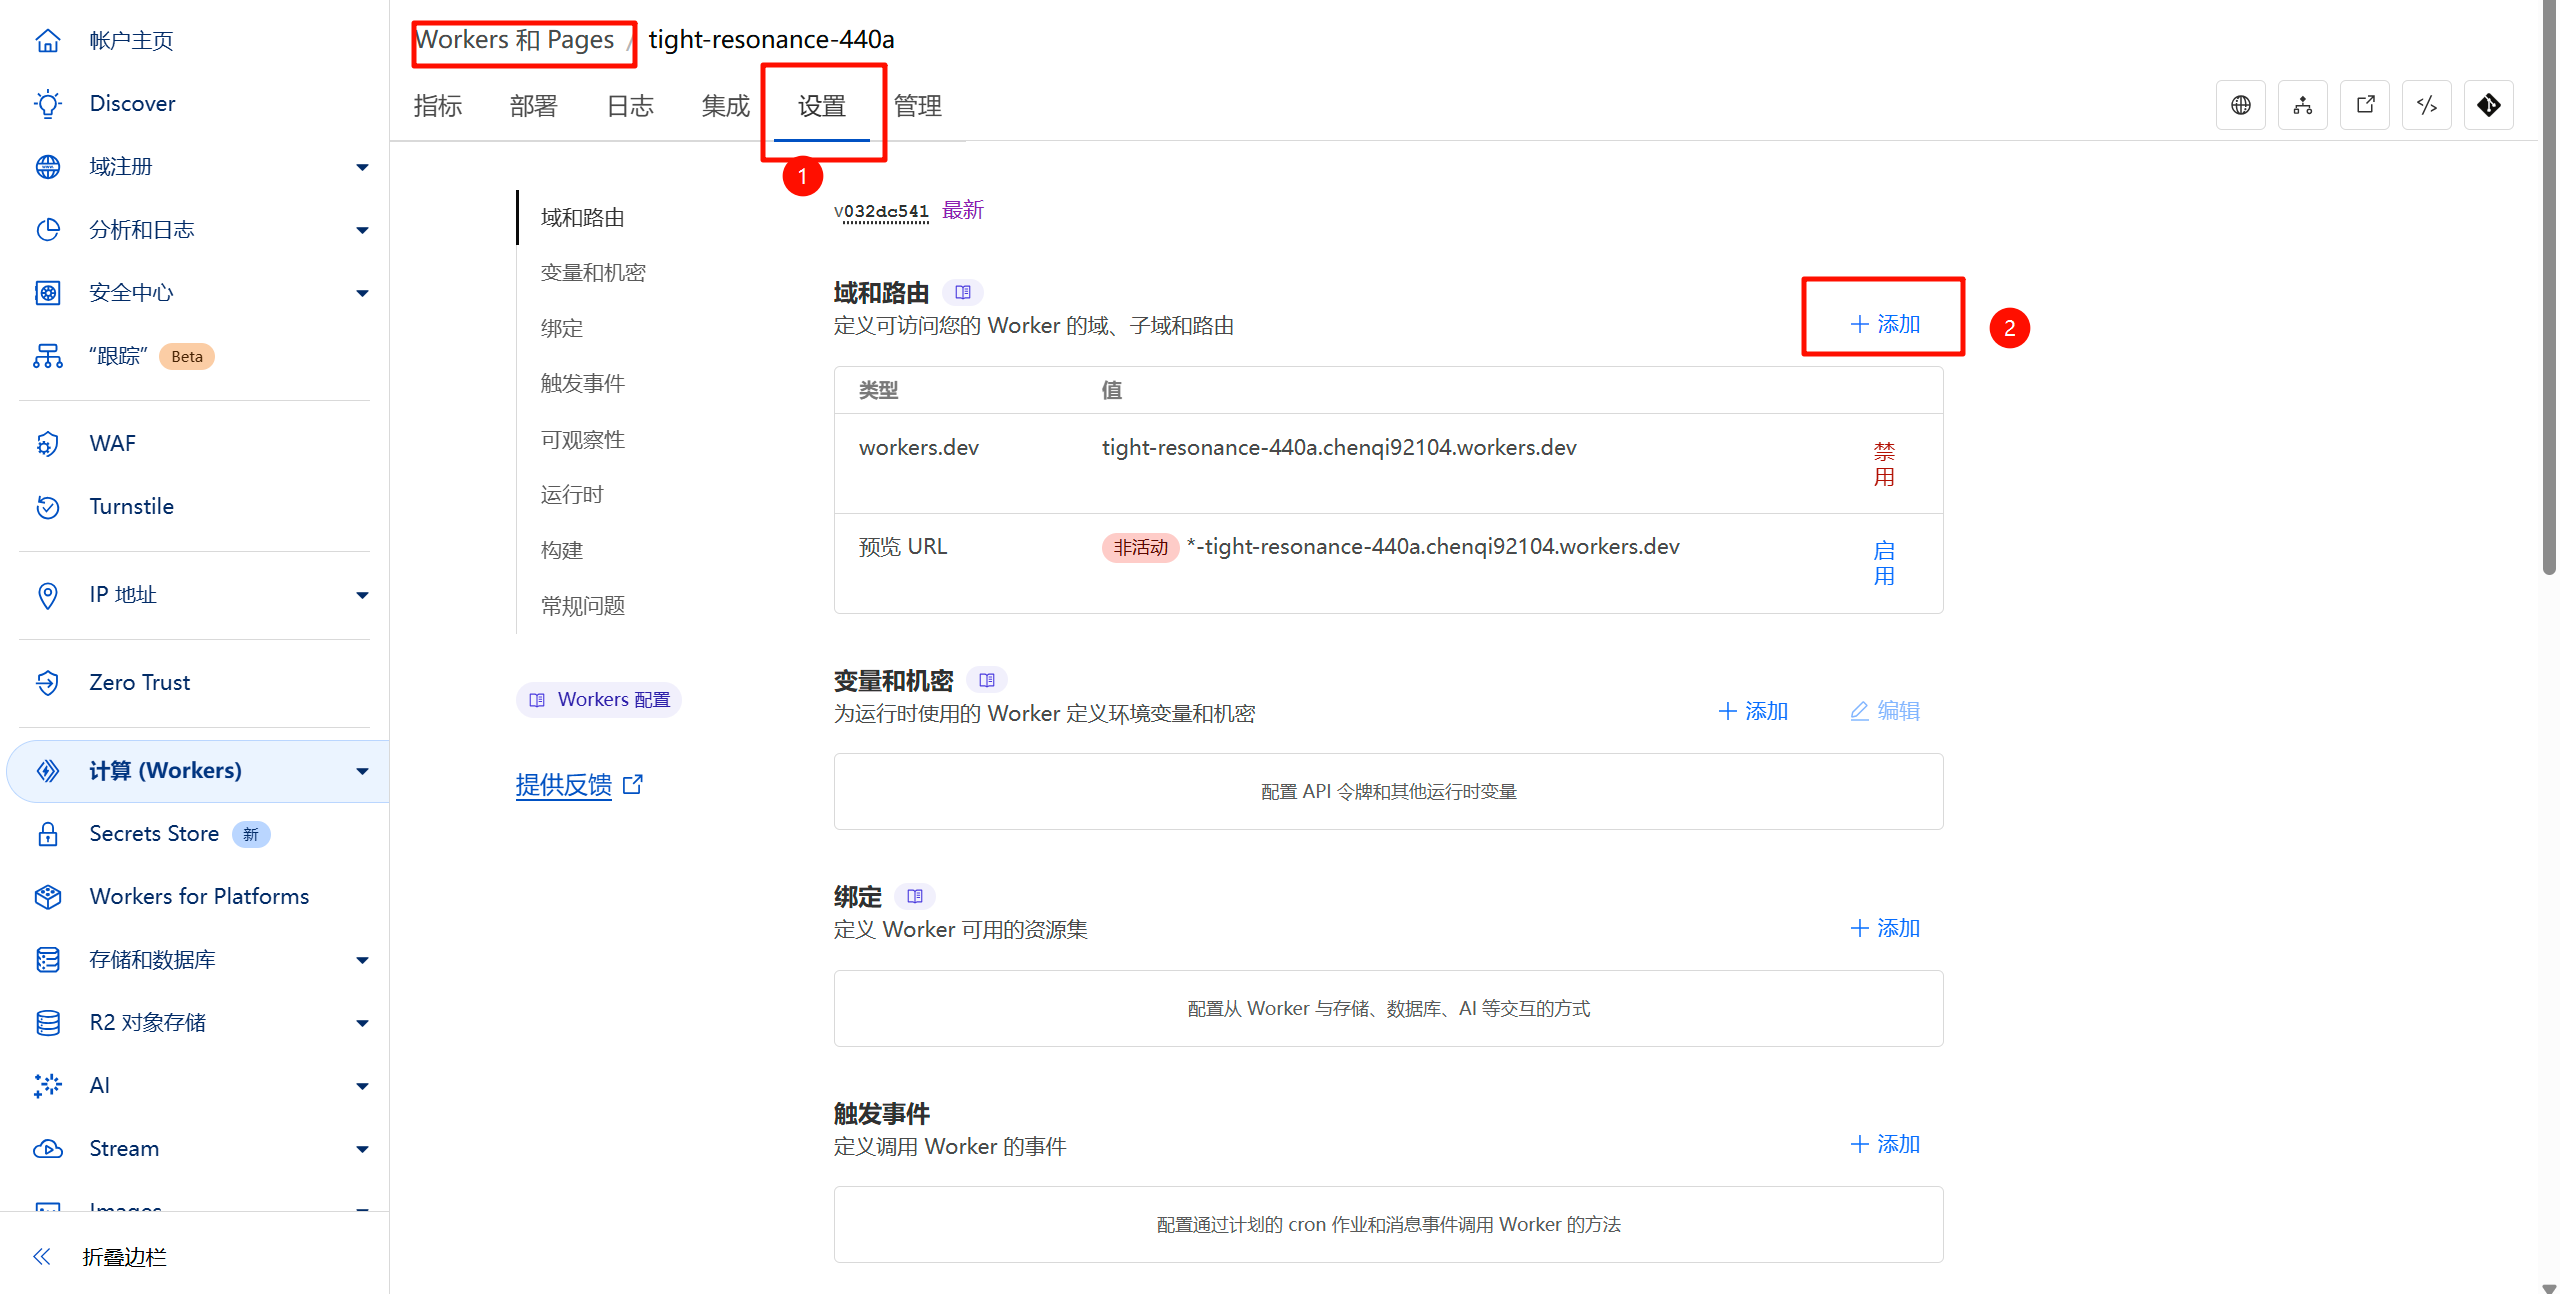Image resolution: width=2560 pixels, height=1294 pixels.
Task: Expand the Stream sidebar arrow
Action: coord(362,1149)
